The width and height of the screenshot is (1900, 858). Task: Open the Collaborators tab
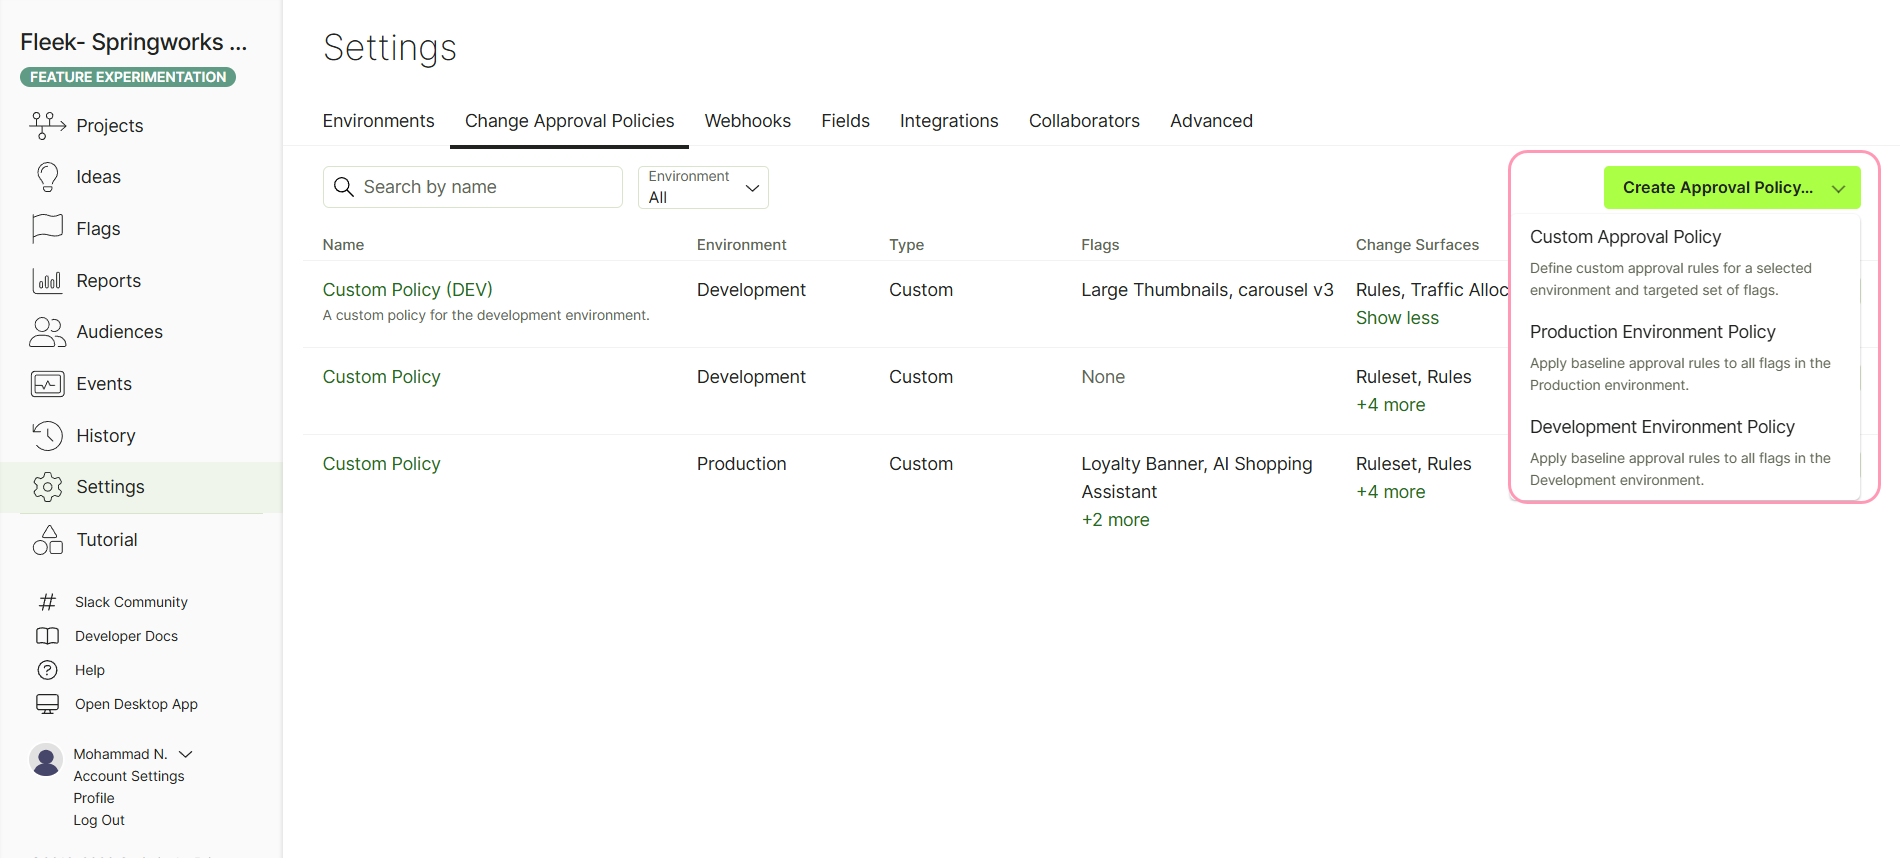point(1084,121)
